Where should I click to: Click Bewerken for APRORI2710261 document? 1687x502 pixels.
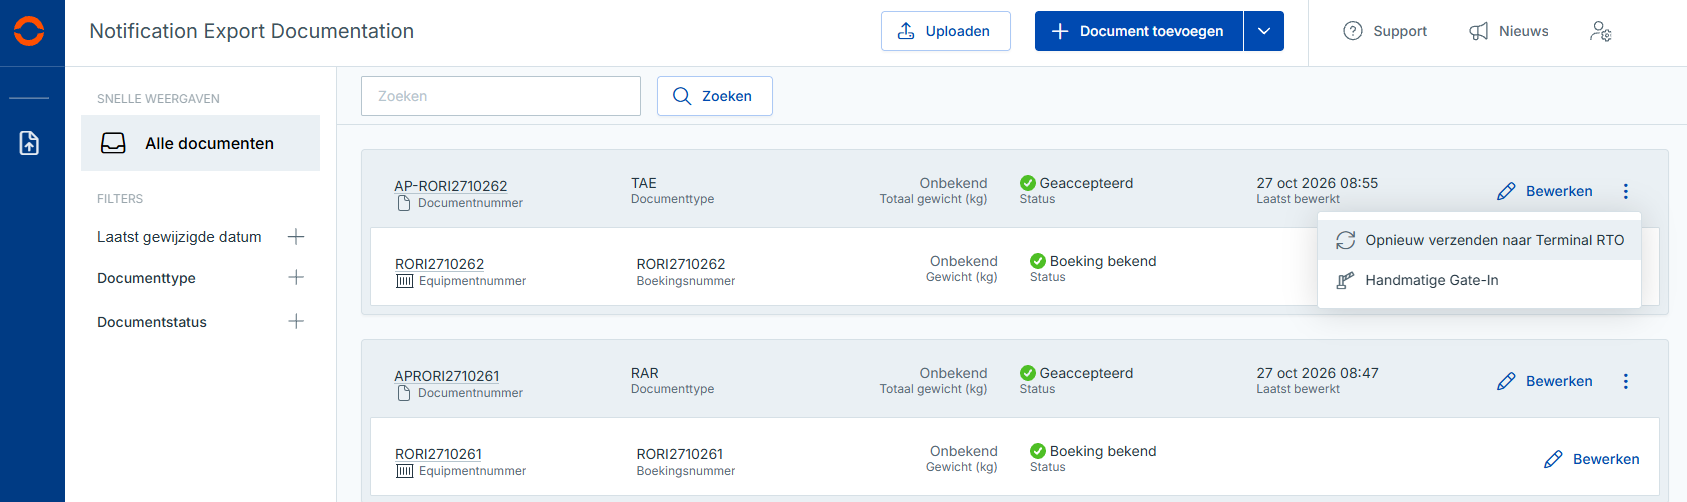(x=1545, y=381)
